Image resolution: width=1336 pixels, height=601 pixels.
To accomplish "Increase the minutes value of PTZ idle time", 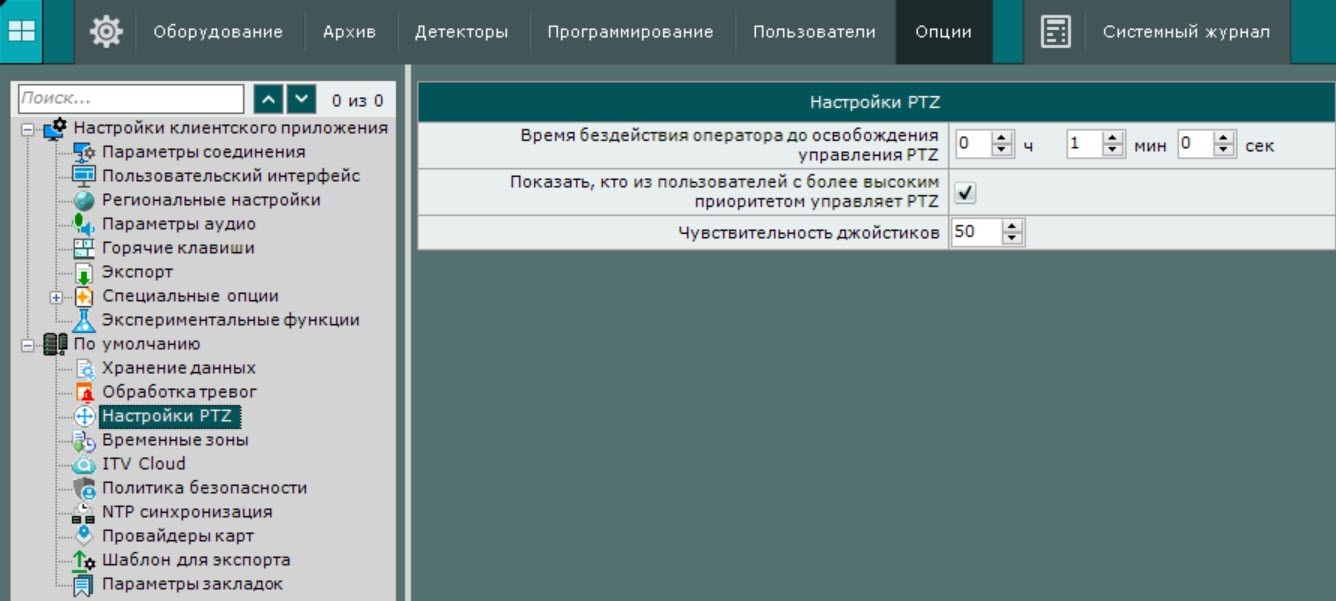I will click(x=1113, y=139).
